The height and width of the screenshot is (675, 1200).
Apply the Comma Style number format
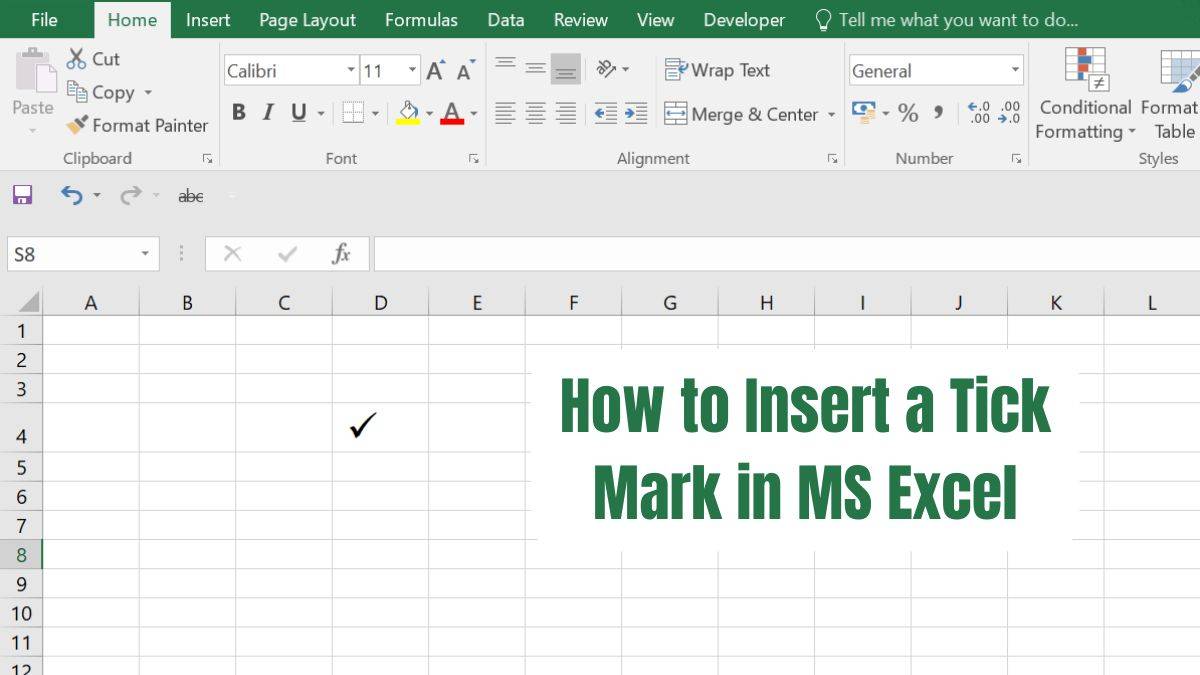(x=937, y=113)
